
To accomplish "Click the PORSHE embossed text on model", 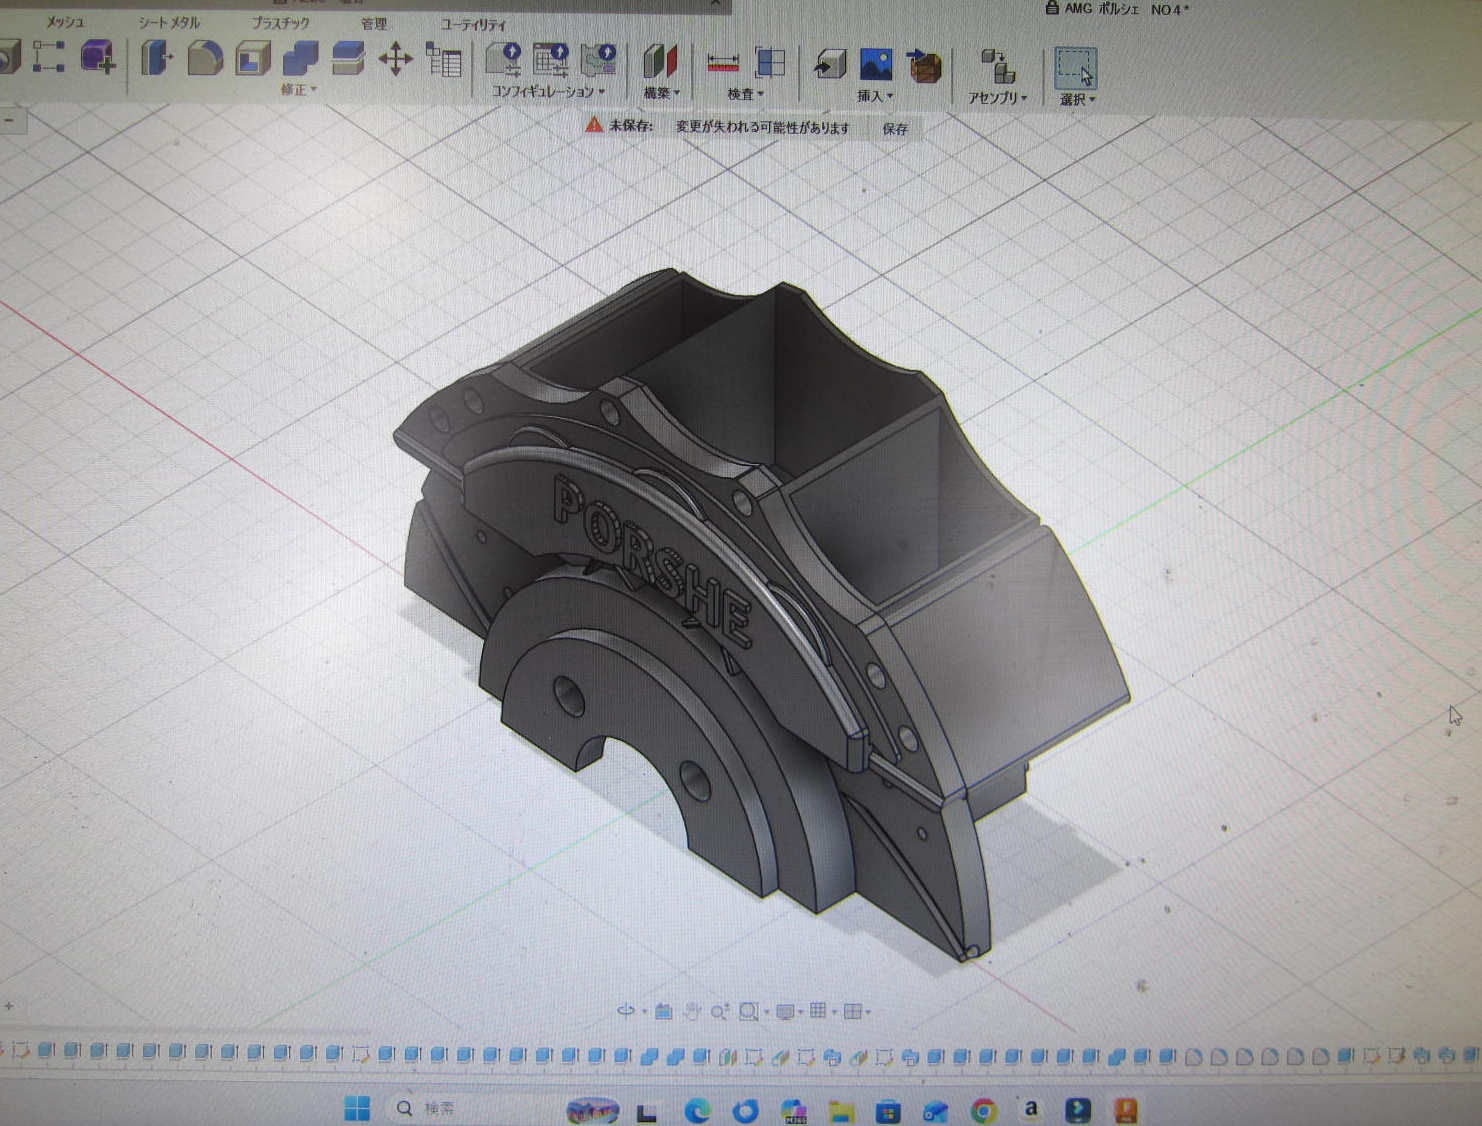I will point(652,562).
